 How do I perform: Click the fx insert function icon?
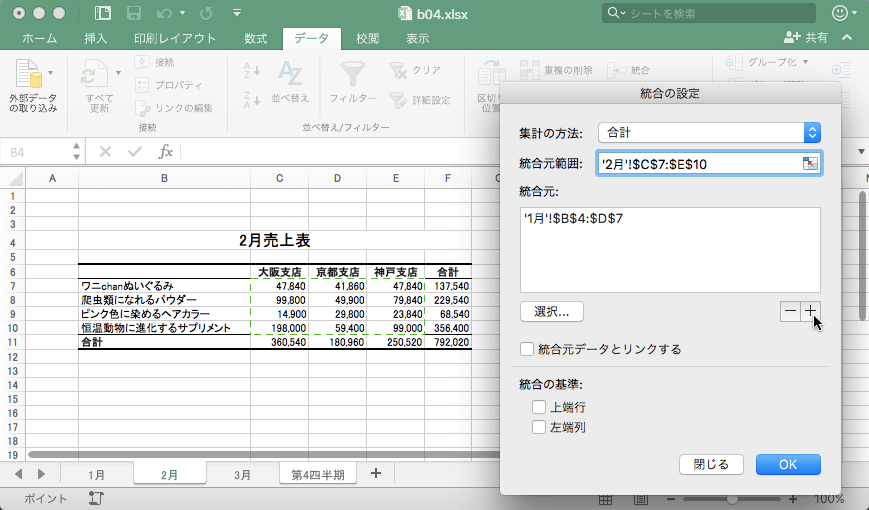pos(165,151)
